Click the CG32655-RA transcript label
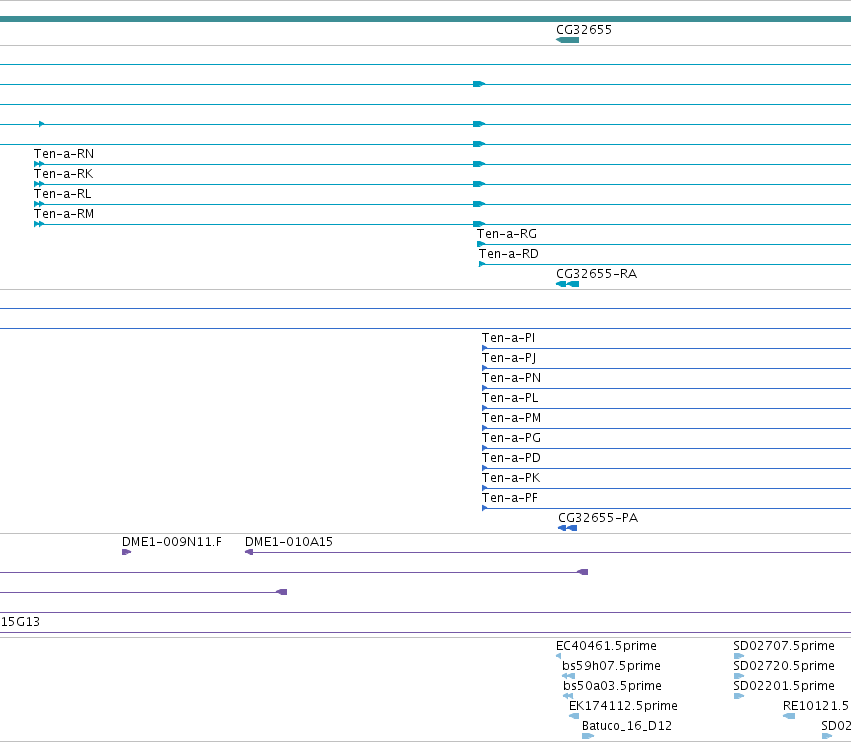This screenshot has height=742, width=851. click(x=596, y=274)
